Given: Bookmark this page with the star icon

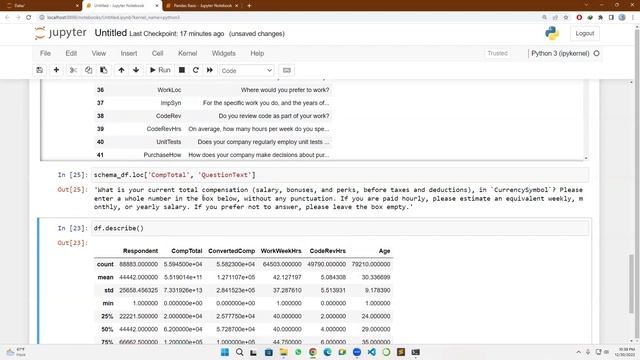Looking at the screenshot, I should pyautogui.click(x=566, y=18).
